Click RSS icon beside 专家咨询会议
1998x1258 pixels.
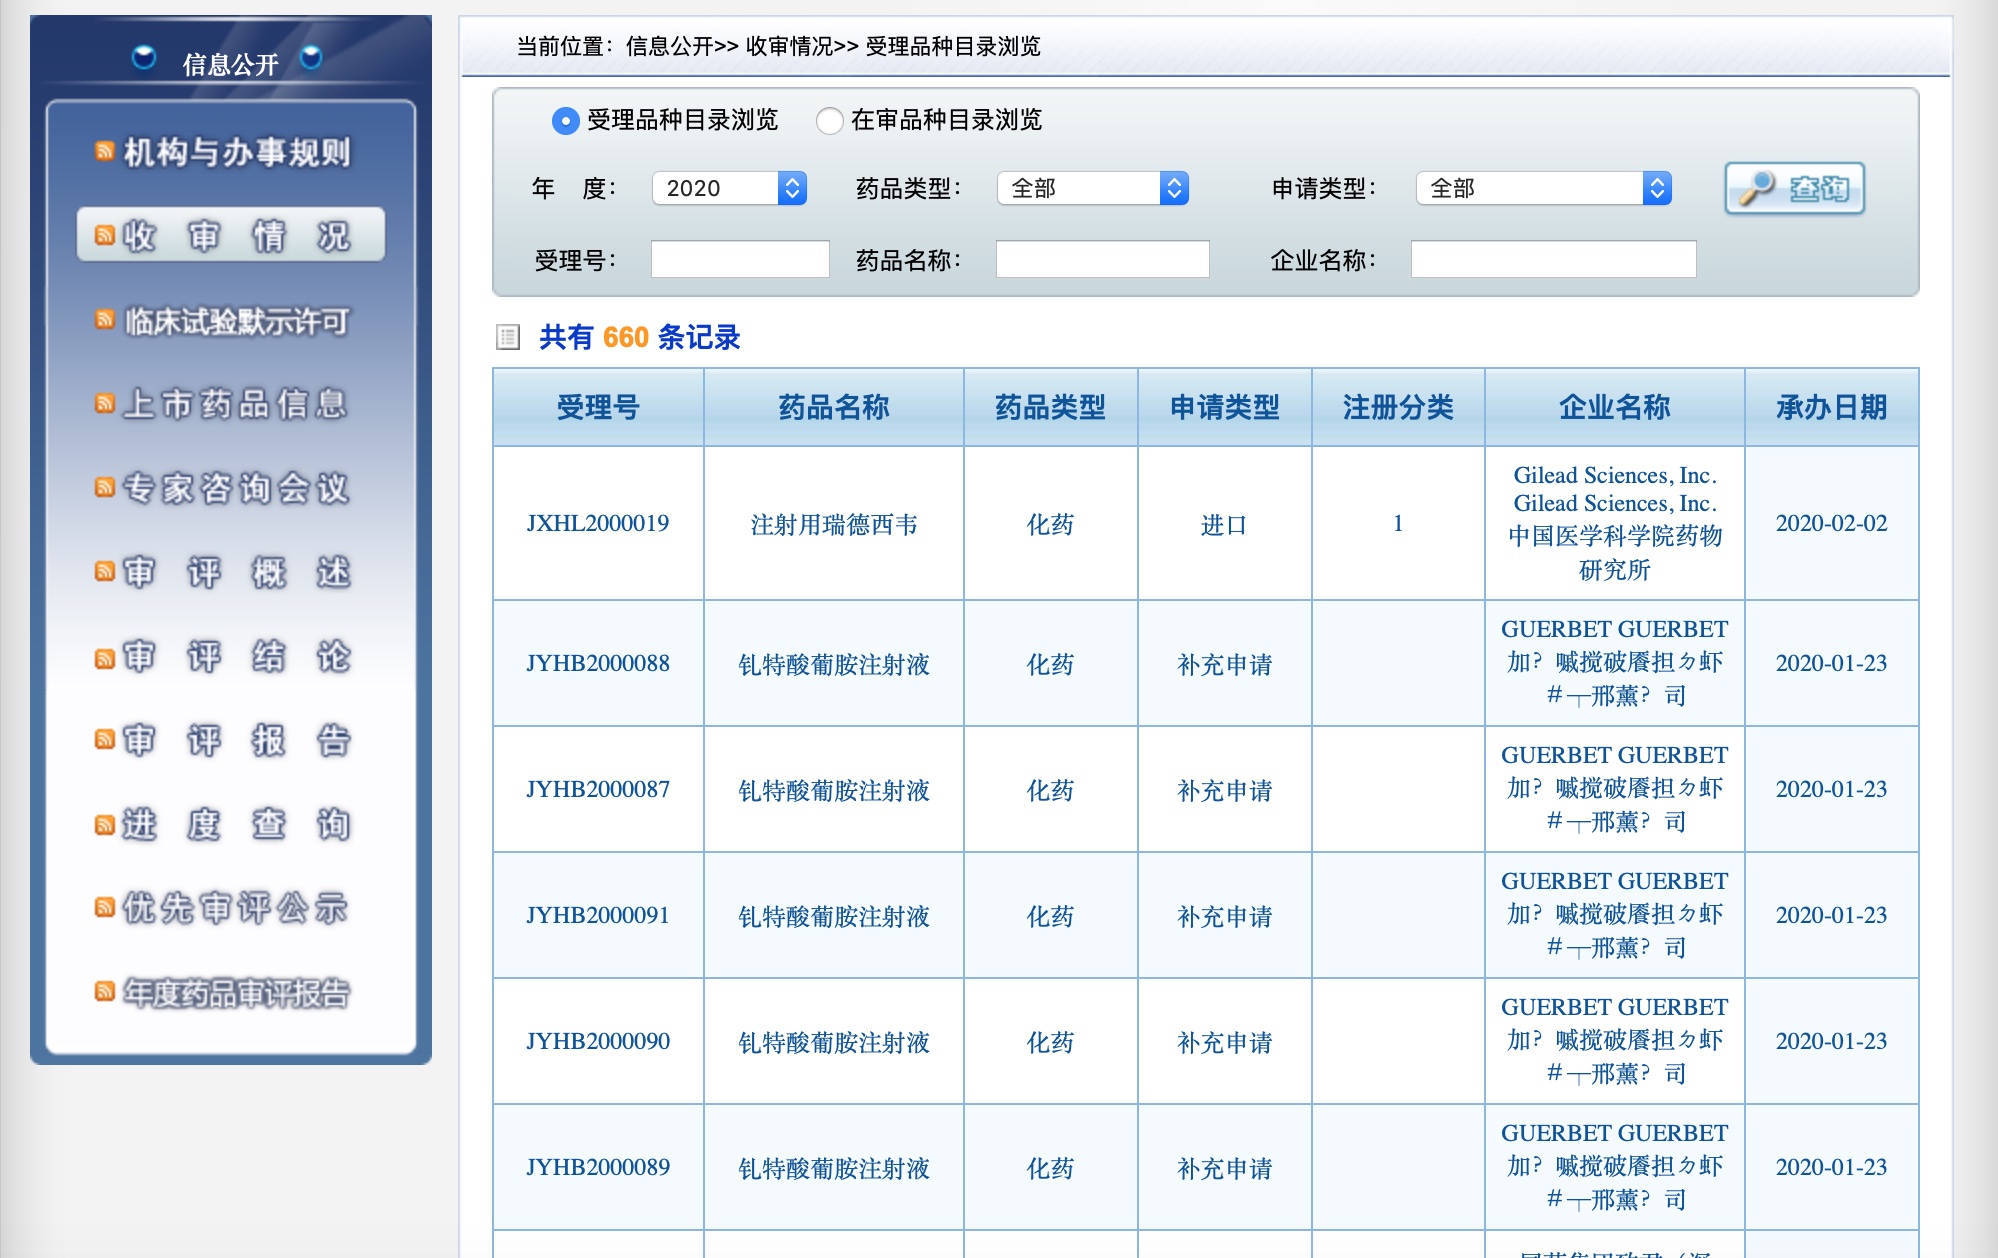104,488
